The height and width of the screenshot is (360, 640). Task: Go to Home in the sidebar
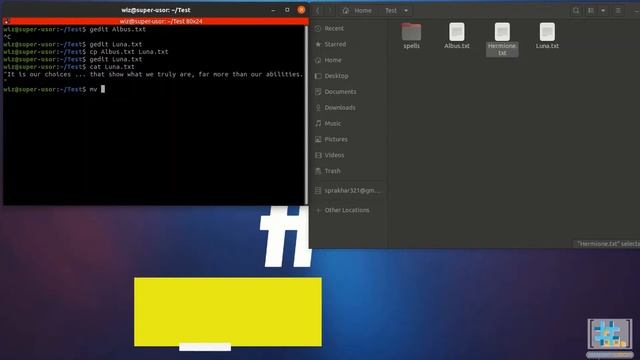(347, 60)
